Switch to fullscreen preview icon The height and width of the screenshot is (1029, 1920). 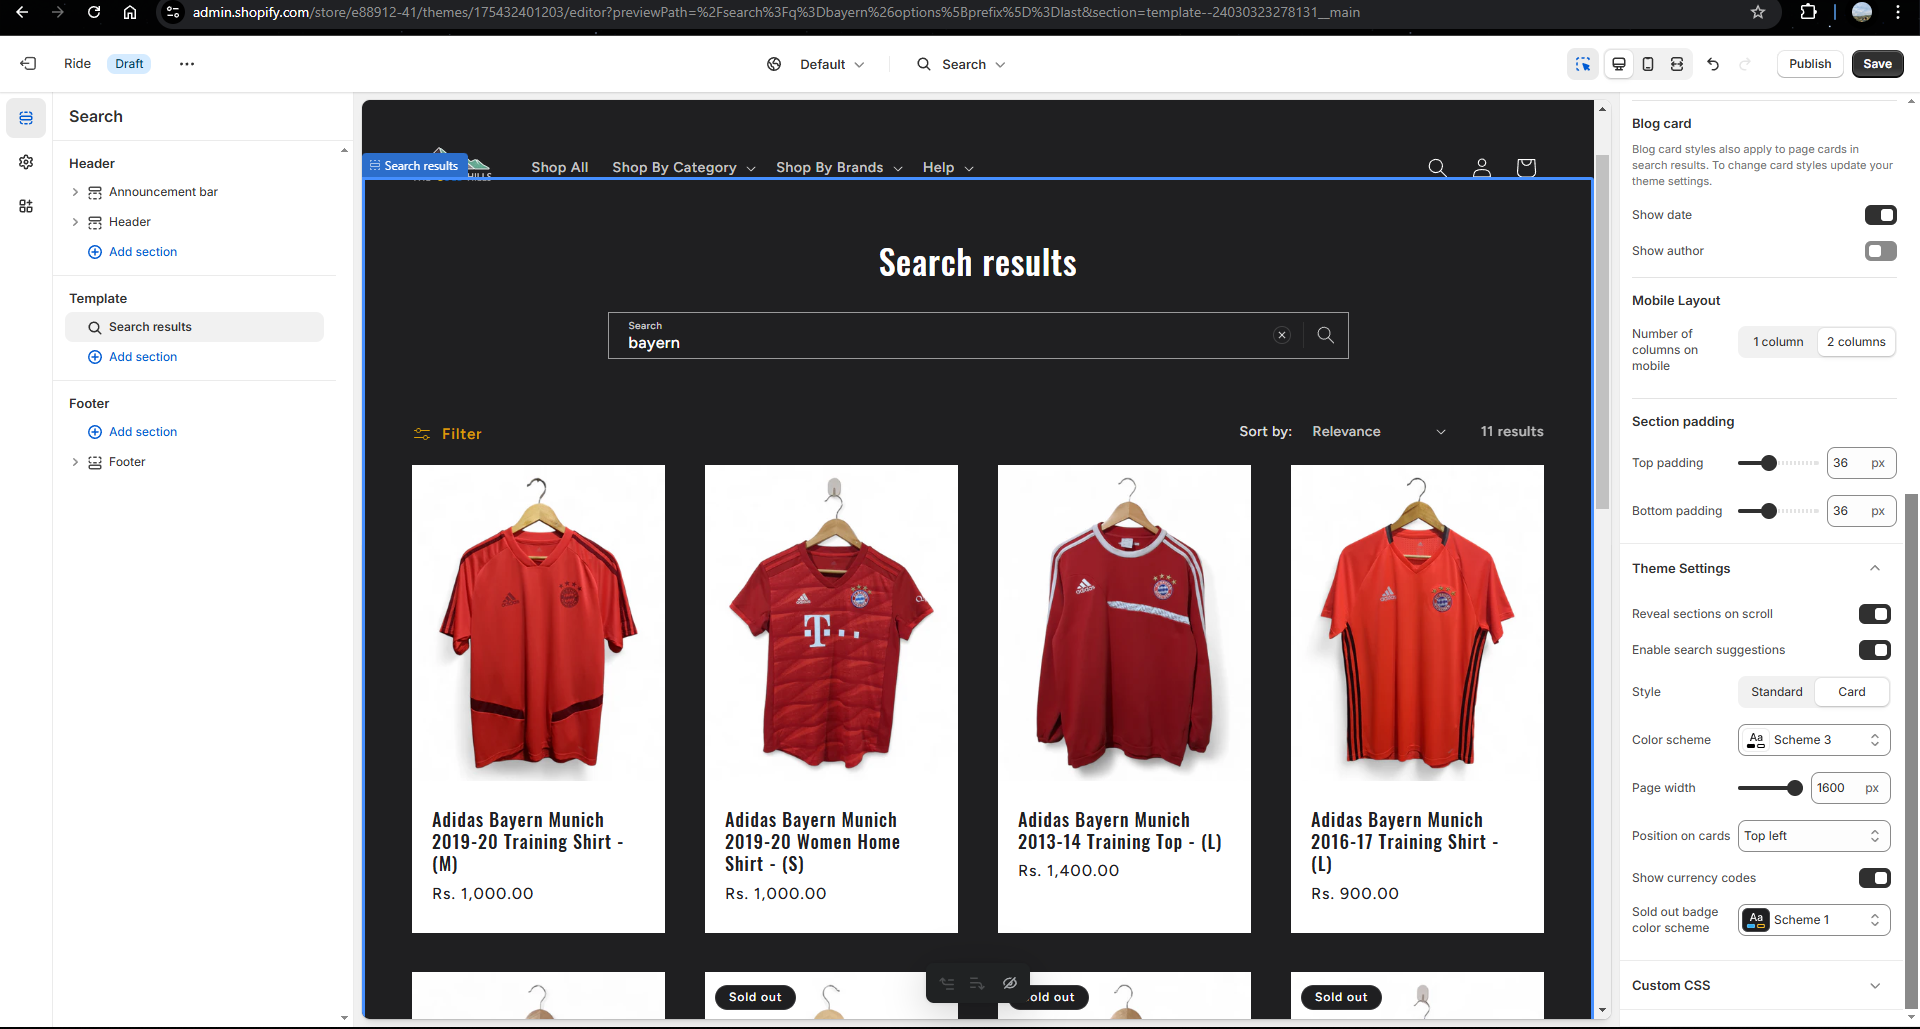coord(1677,64)
